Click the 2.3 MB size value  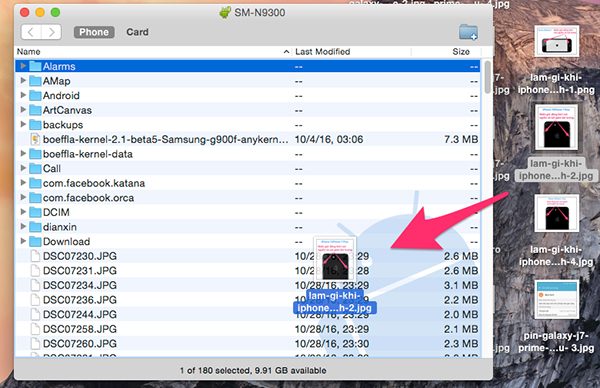461,344
